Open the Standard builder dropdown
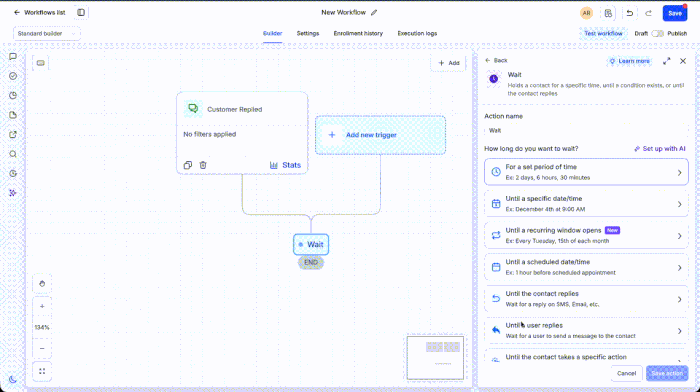The height and width of the screenshot is (392, 700). (x=46, y=33)
